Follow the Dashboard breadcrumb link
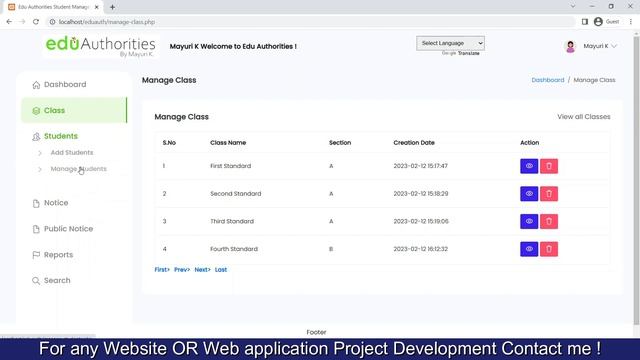This screenshot has width=640, height=360. (x=547, y=80)
